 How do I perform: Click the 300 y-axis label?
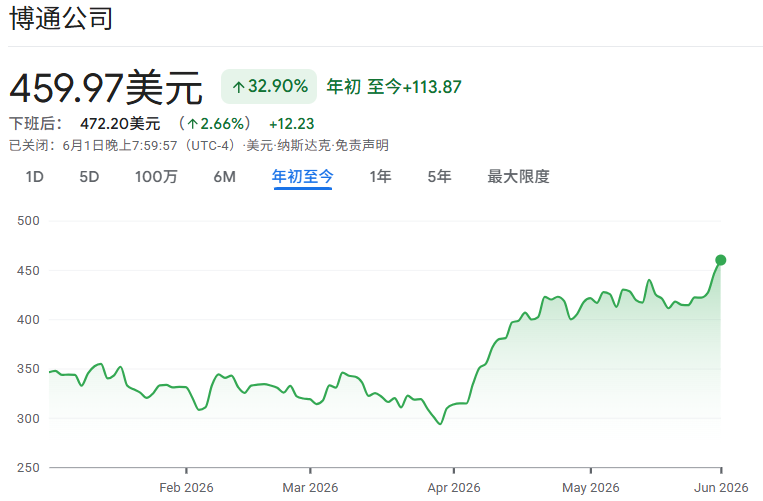(x=28, y=418)
